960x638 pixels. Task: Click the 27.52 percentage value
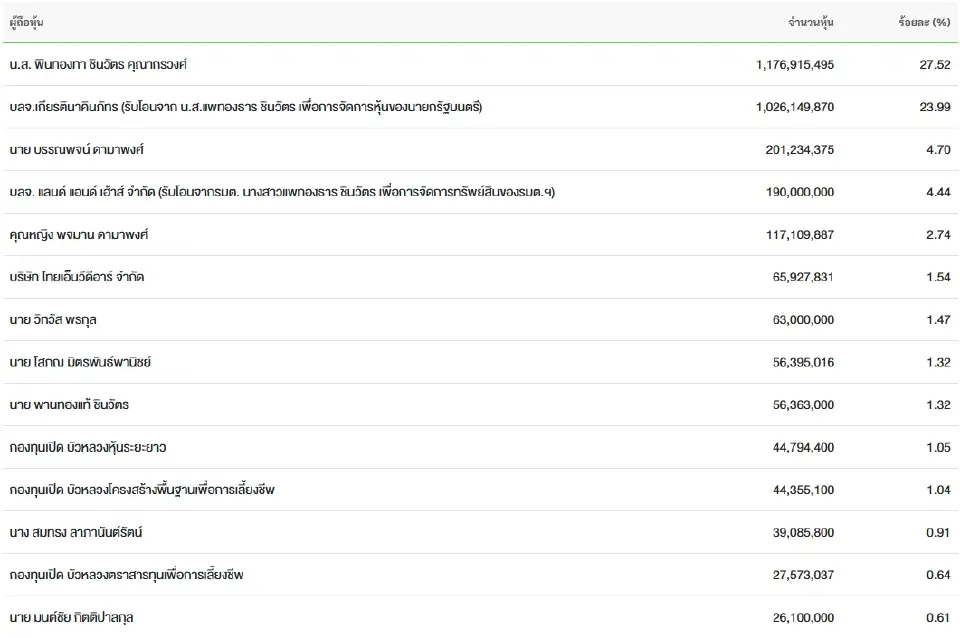935,65
